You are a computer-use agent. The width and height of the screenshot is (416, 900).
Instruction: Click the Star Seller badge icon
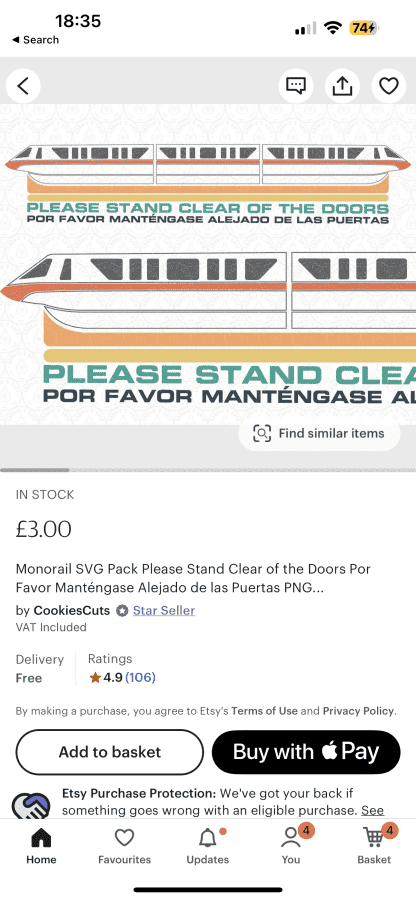pos(122,611)
